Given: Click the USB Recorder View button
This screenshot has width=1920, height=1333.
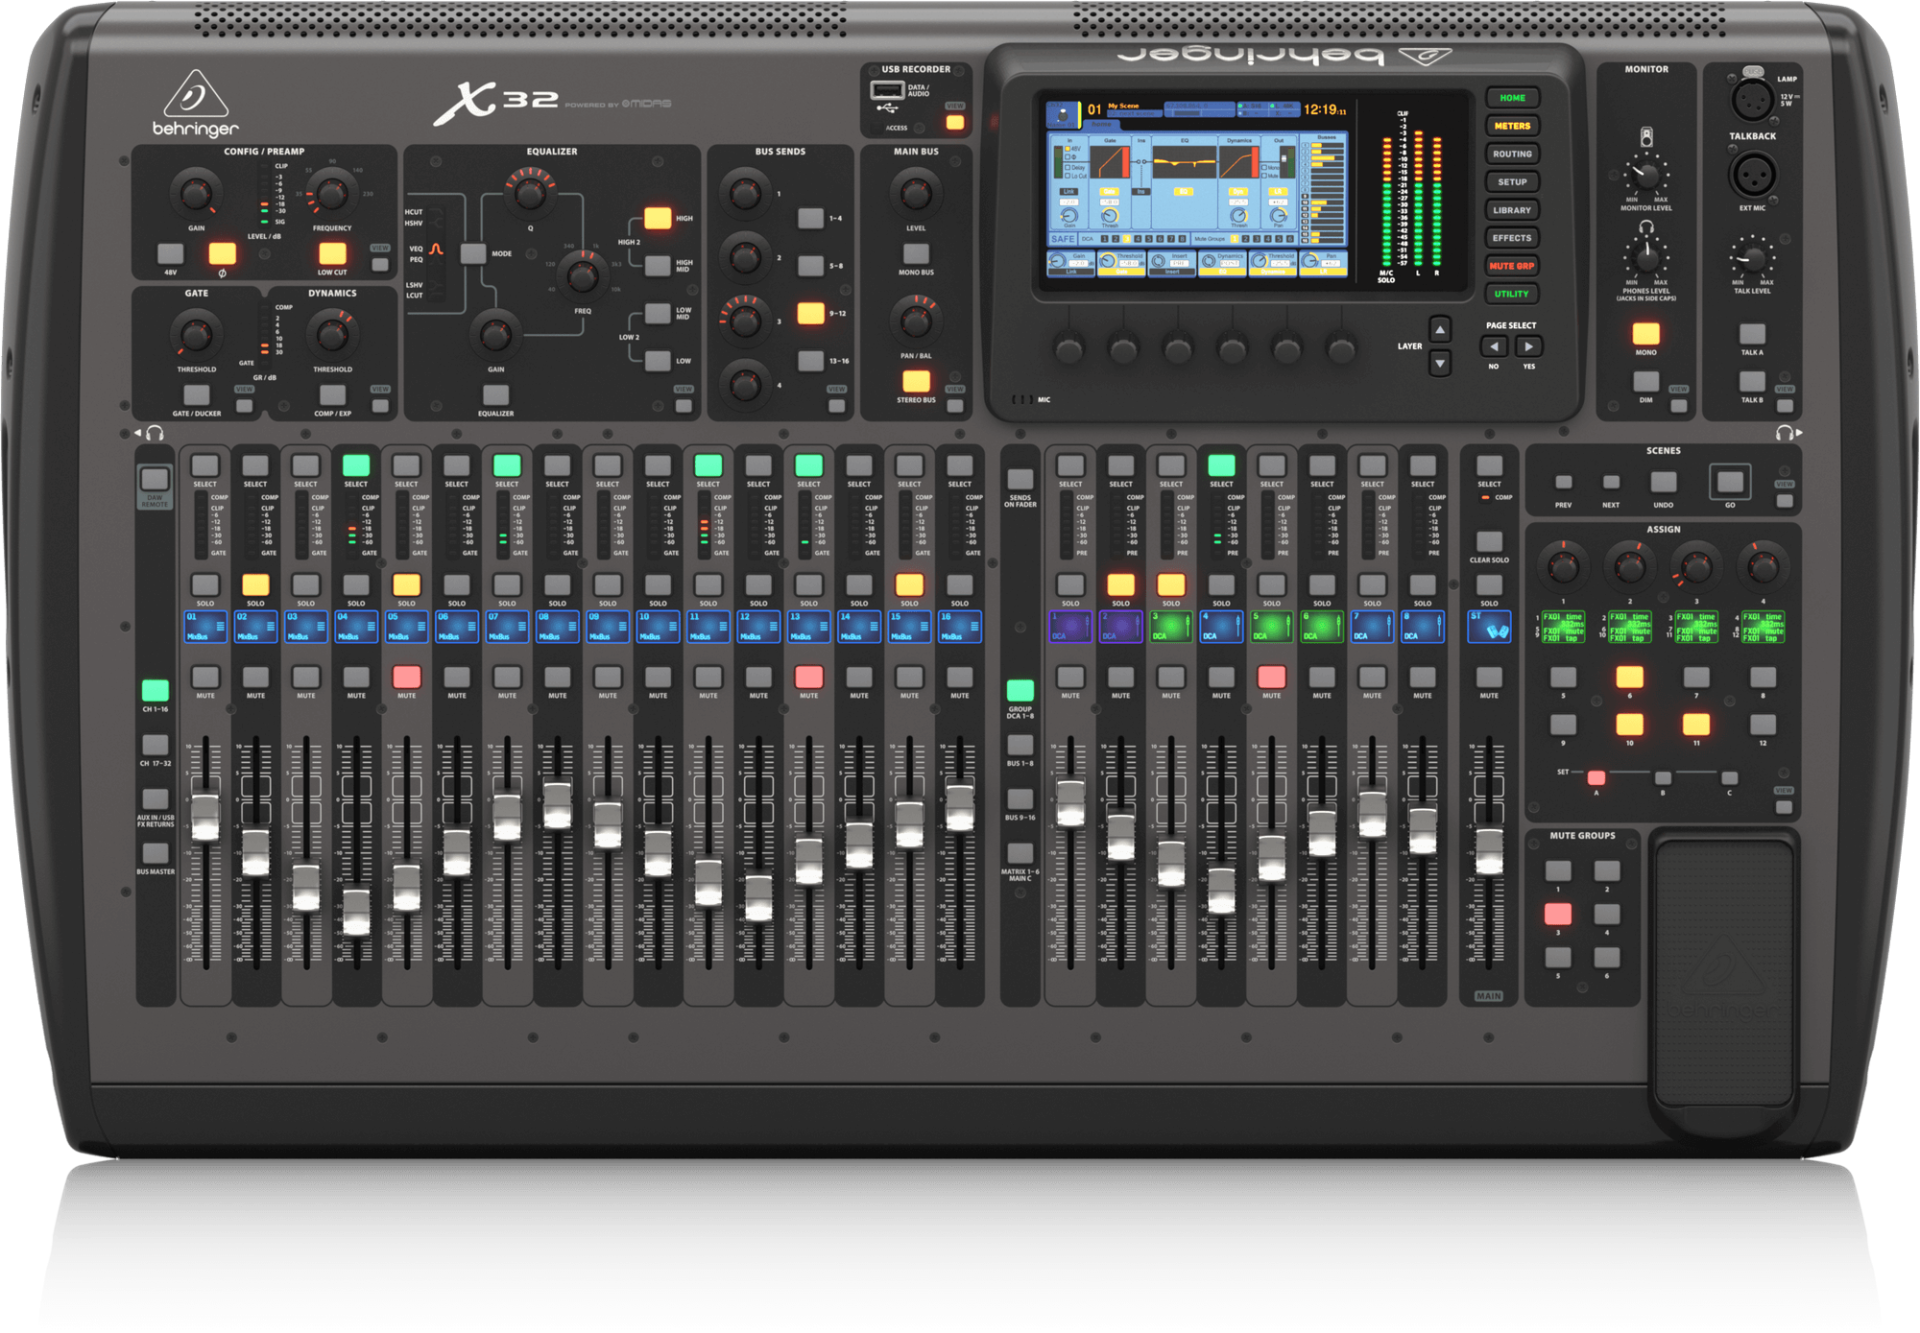Looking at the screenshot, I should click(955, 122).
